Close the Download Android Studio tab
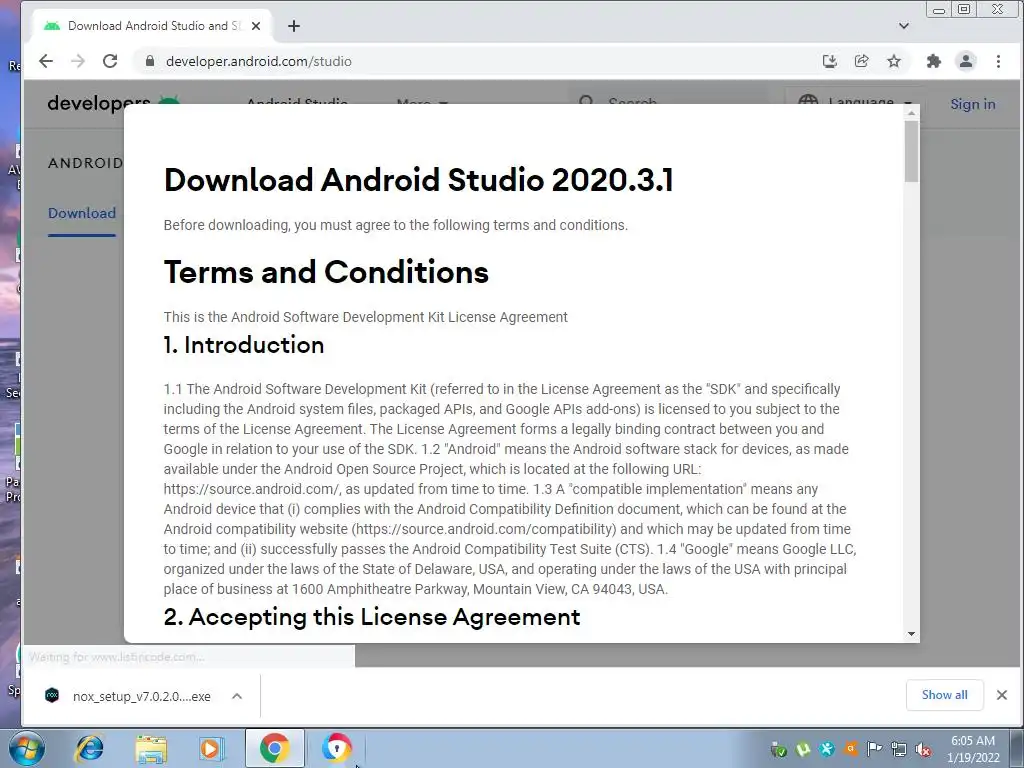 [256, 26]
